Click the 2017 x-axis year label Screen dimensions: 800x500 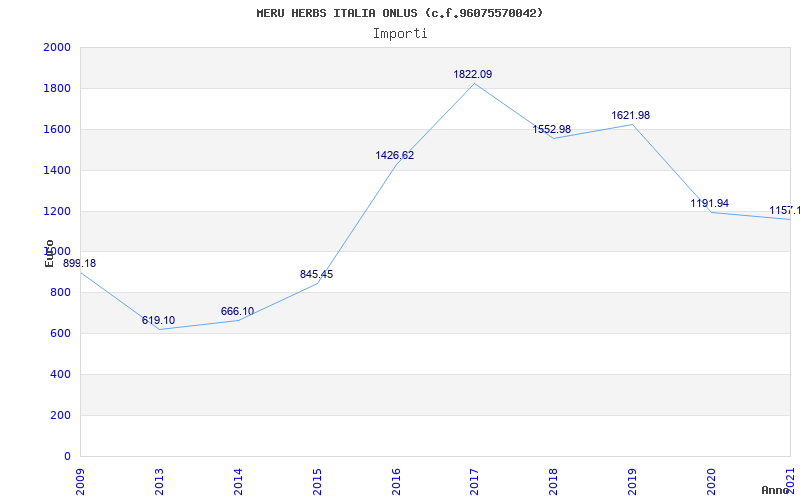[474, 482]
